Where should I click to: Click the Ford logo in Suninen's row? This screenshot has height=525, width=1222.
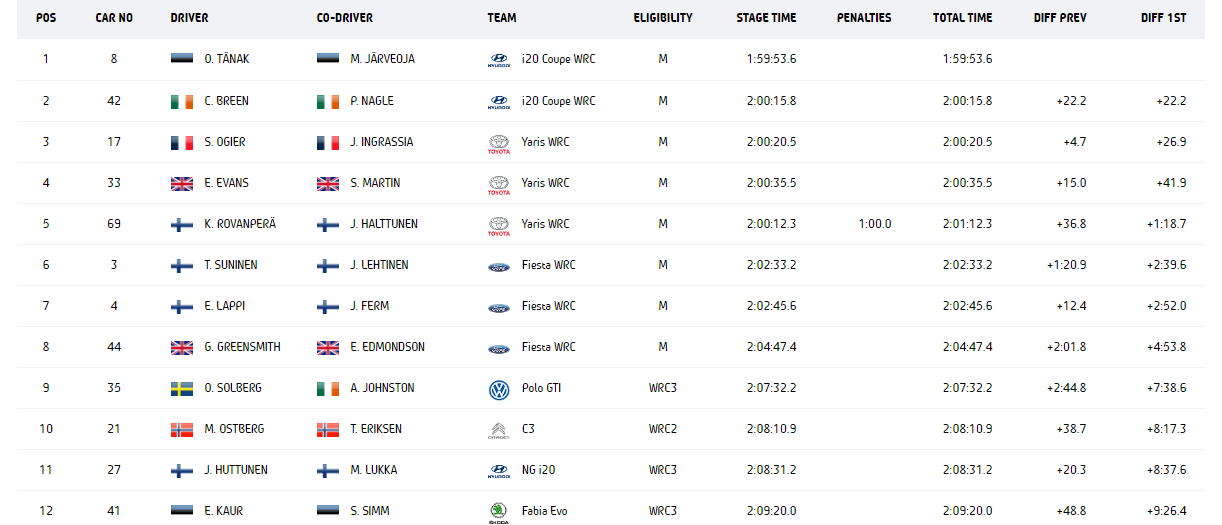click(x=498, y=266)
